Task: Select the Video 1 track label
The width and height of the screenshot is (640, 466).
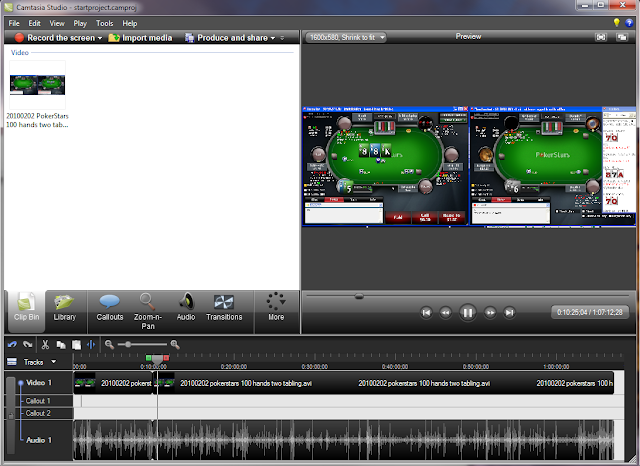Action: [x=39, y=383]
